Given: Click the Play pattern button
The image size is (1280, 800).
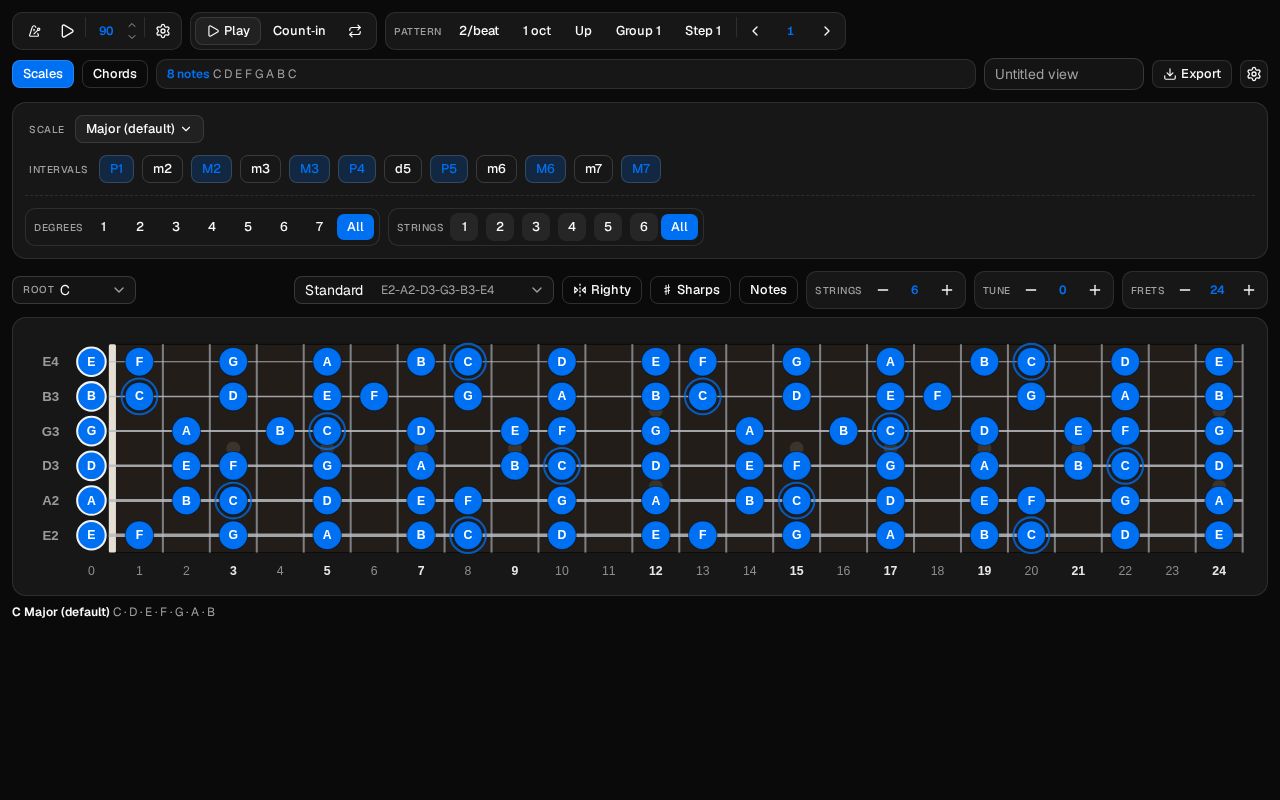Looking at the screenshot, I should pos(228,31).
